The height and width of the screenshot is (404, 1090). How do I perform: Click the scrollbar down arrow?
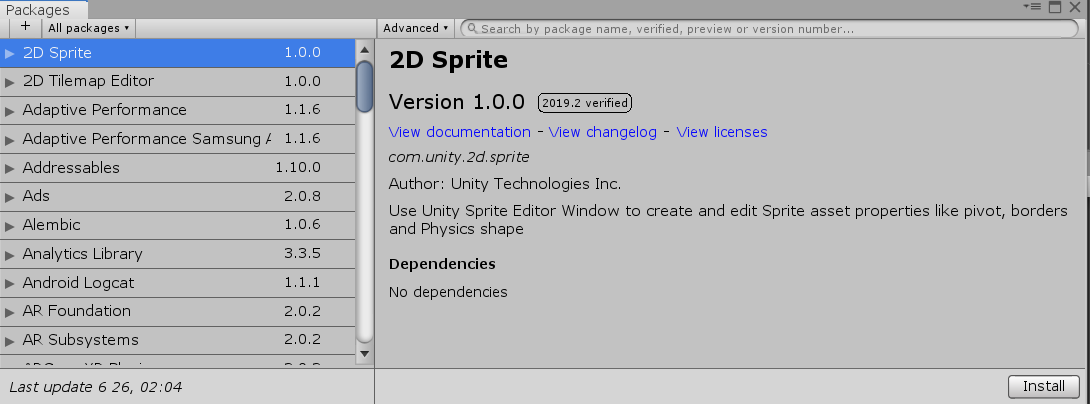364,355
